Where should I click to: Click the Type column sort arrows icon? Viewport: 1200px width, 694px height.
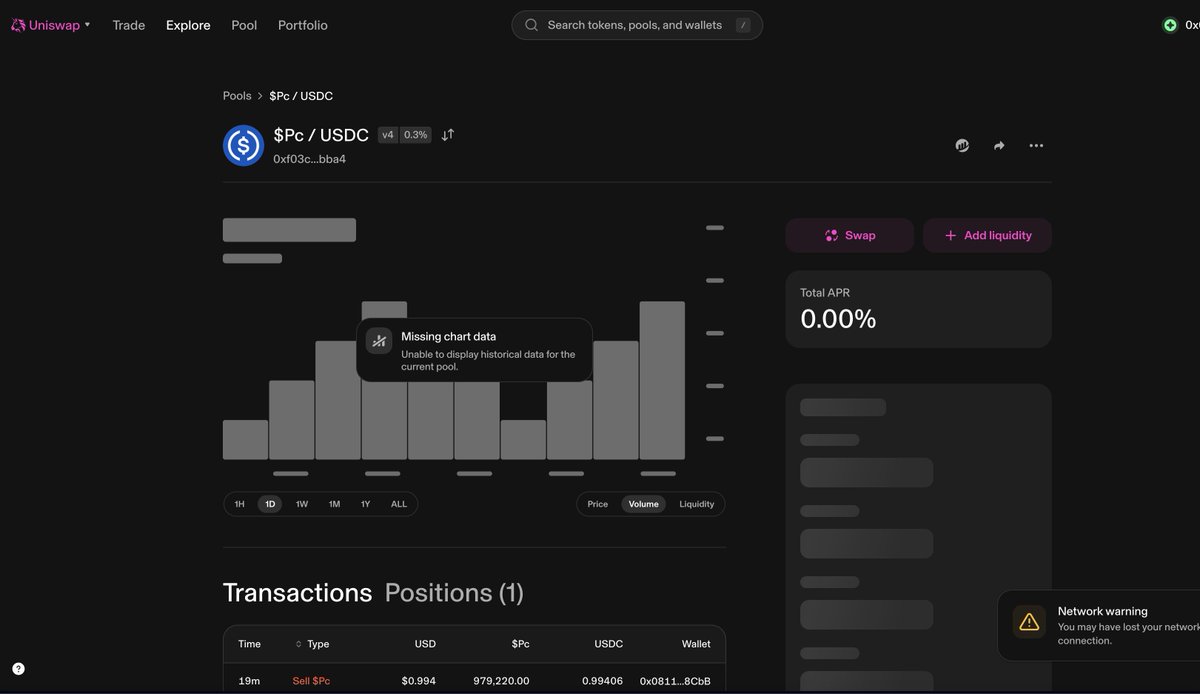pos(299,644)
